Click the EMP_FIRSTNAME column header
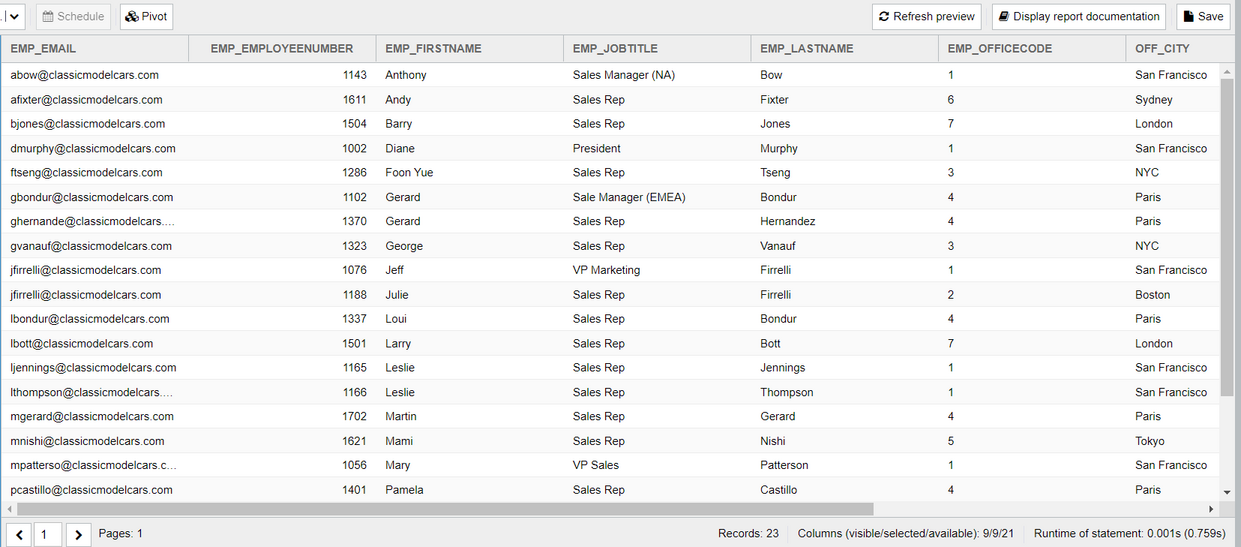The image size is (1241, 547). [433, 48]
